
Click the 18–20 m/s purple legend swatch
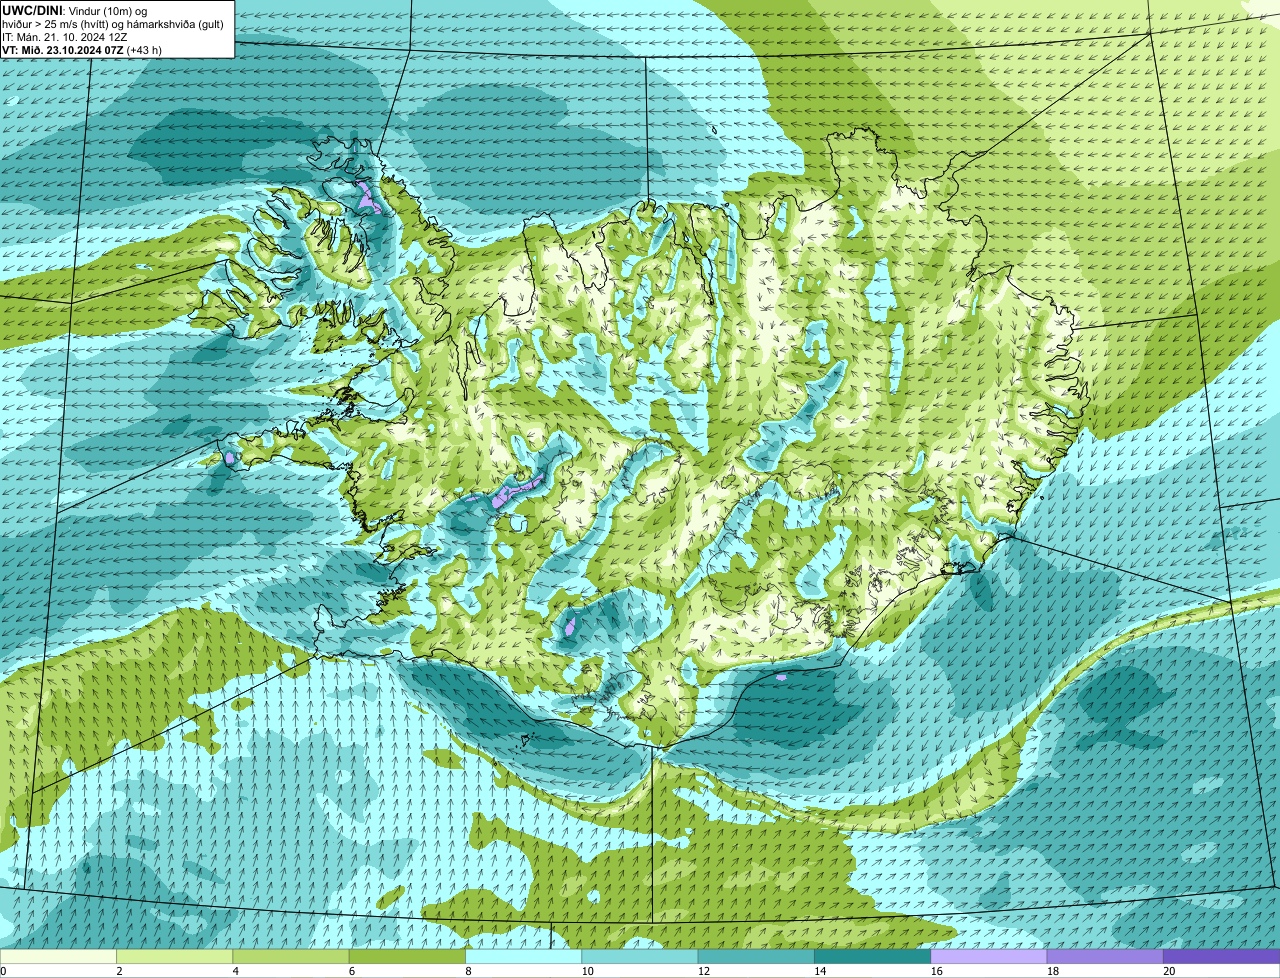[1105, 956]
